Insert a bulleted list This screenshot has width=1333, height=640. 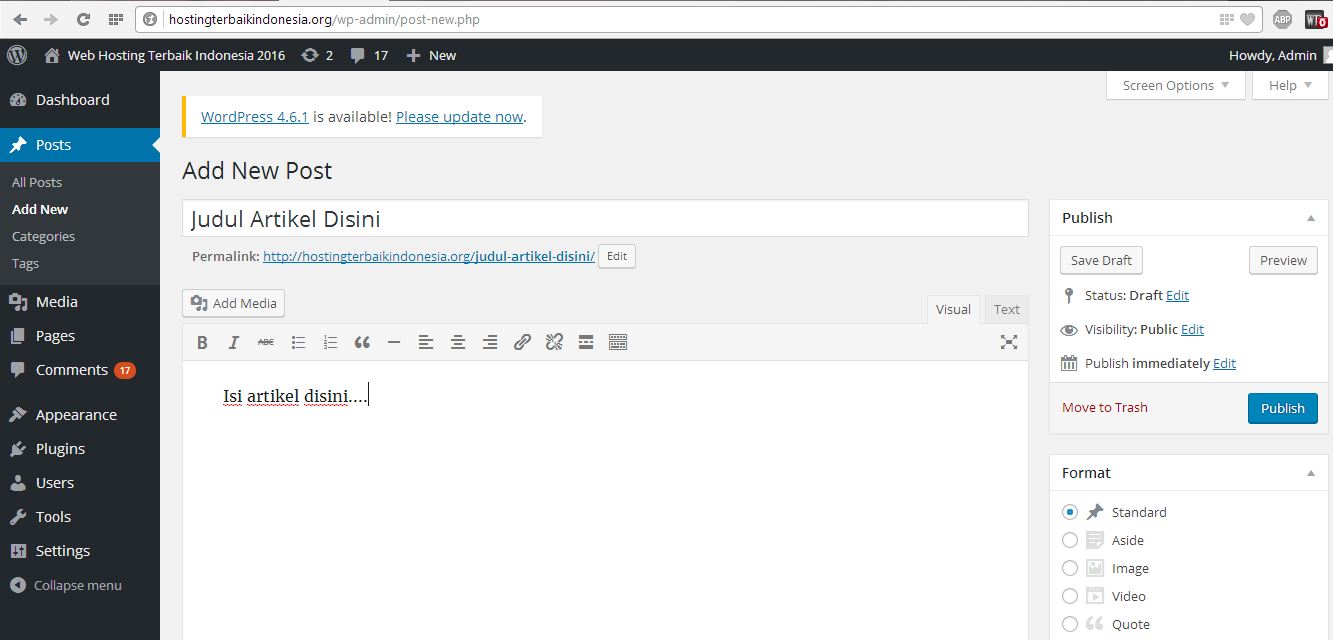pyautogui.click(x=298, y=342)
